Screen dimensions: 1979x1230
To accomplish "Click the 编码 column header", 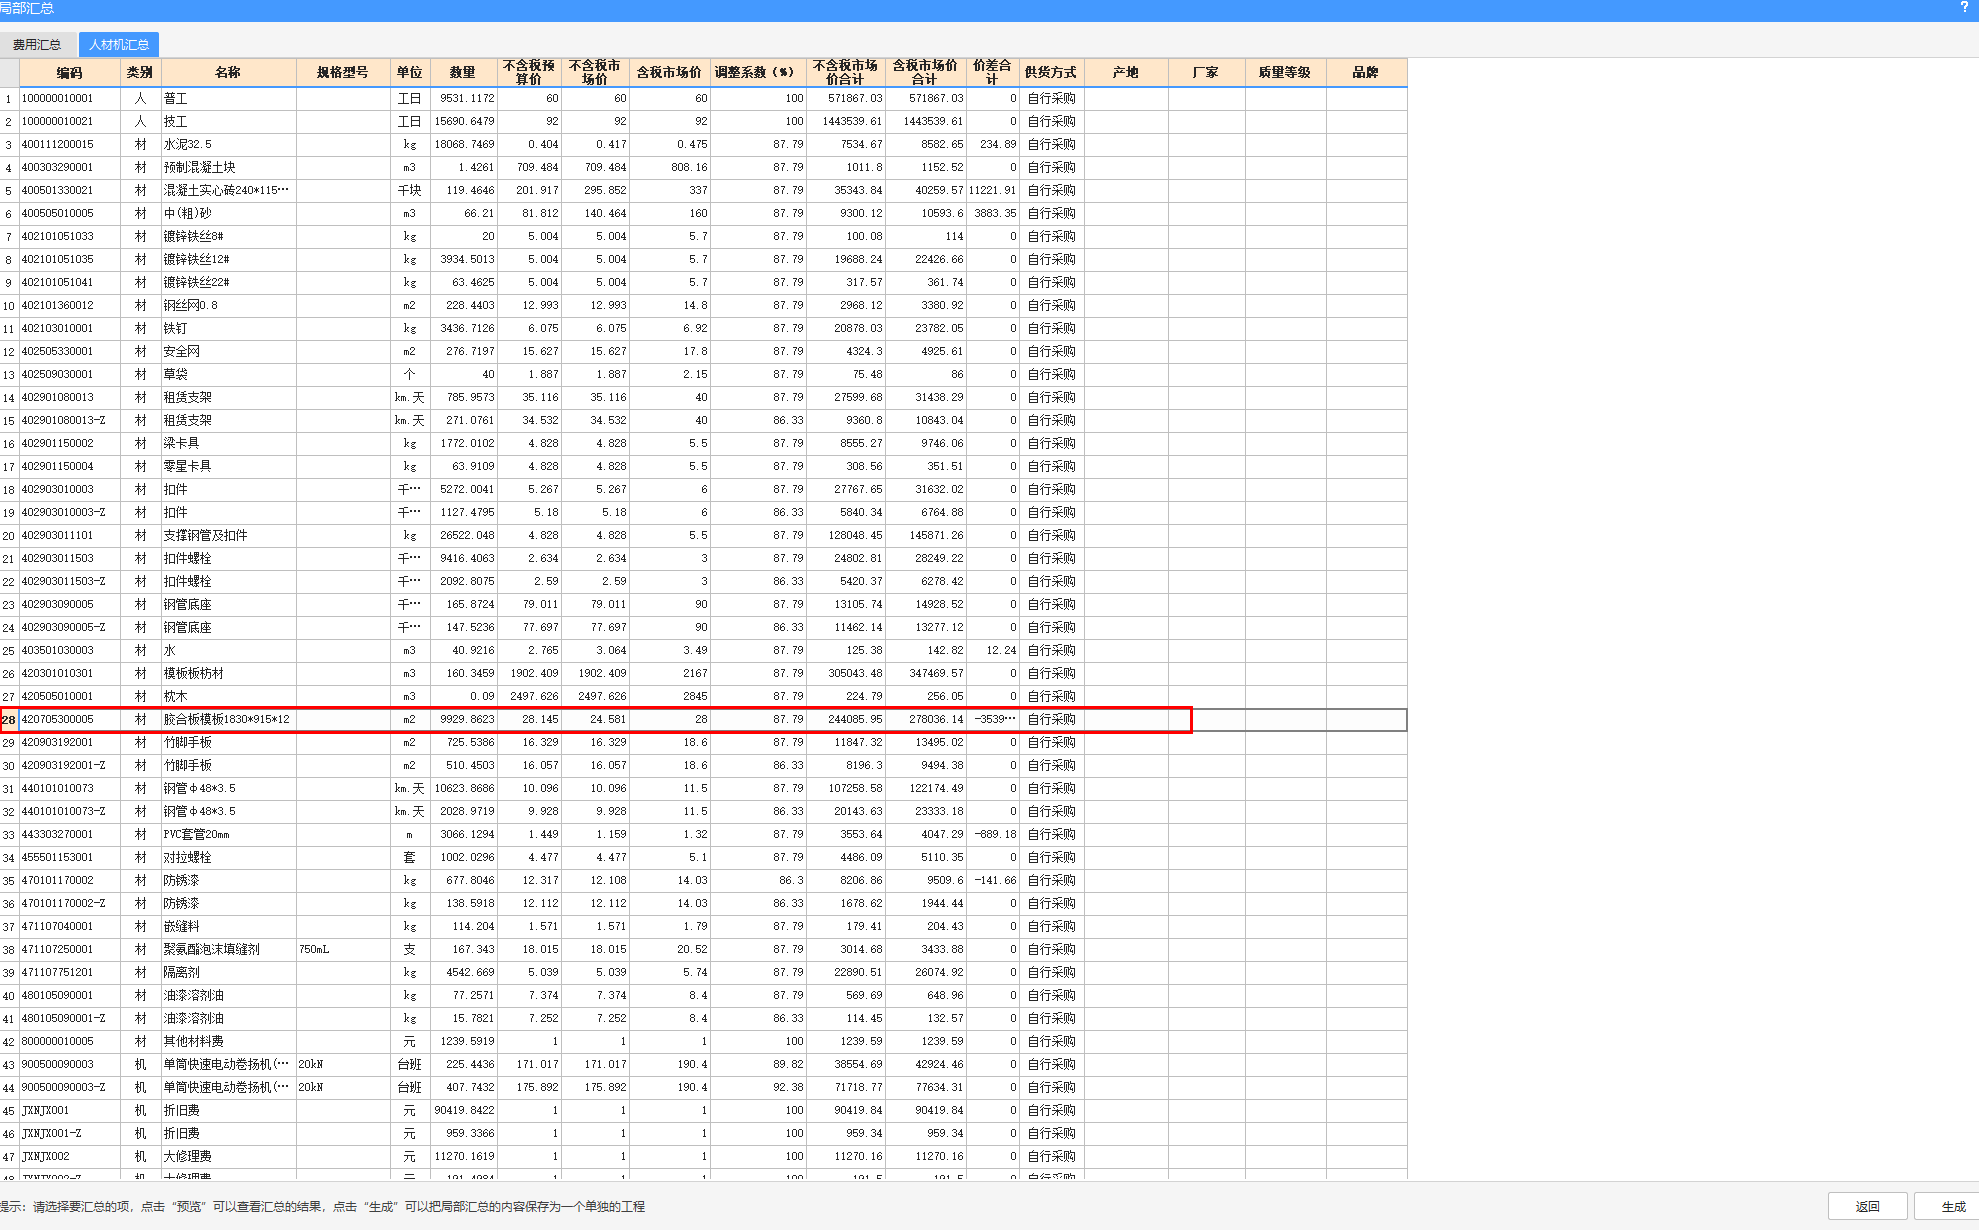I will click(x=70, y=73).
